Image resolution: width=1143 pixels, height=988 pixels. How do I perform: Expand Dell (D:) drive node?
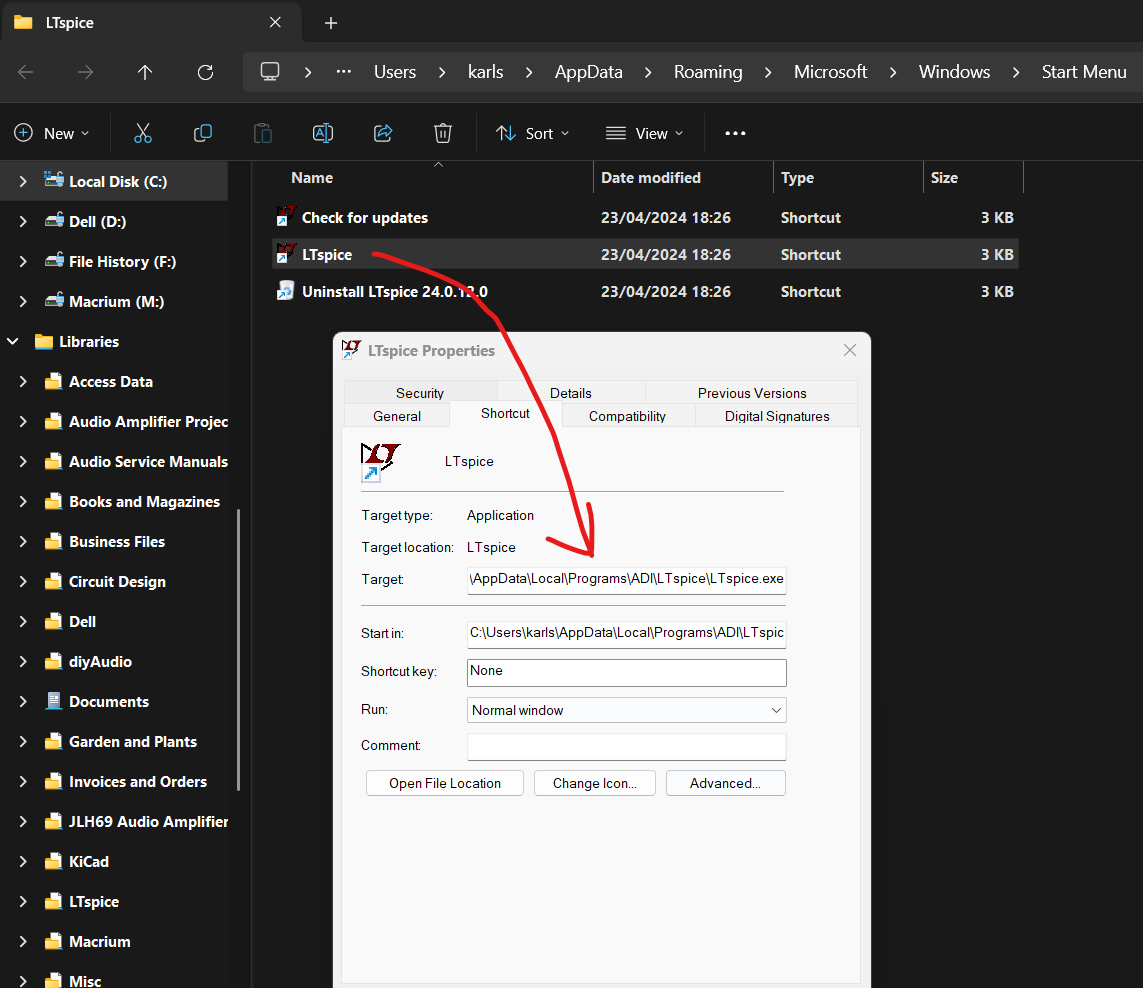(x=23, y=222)
